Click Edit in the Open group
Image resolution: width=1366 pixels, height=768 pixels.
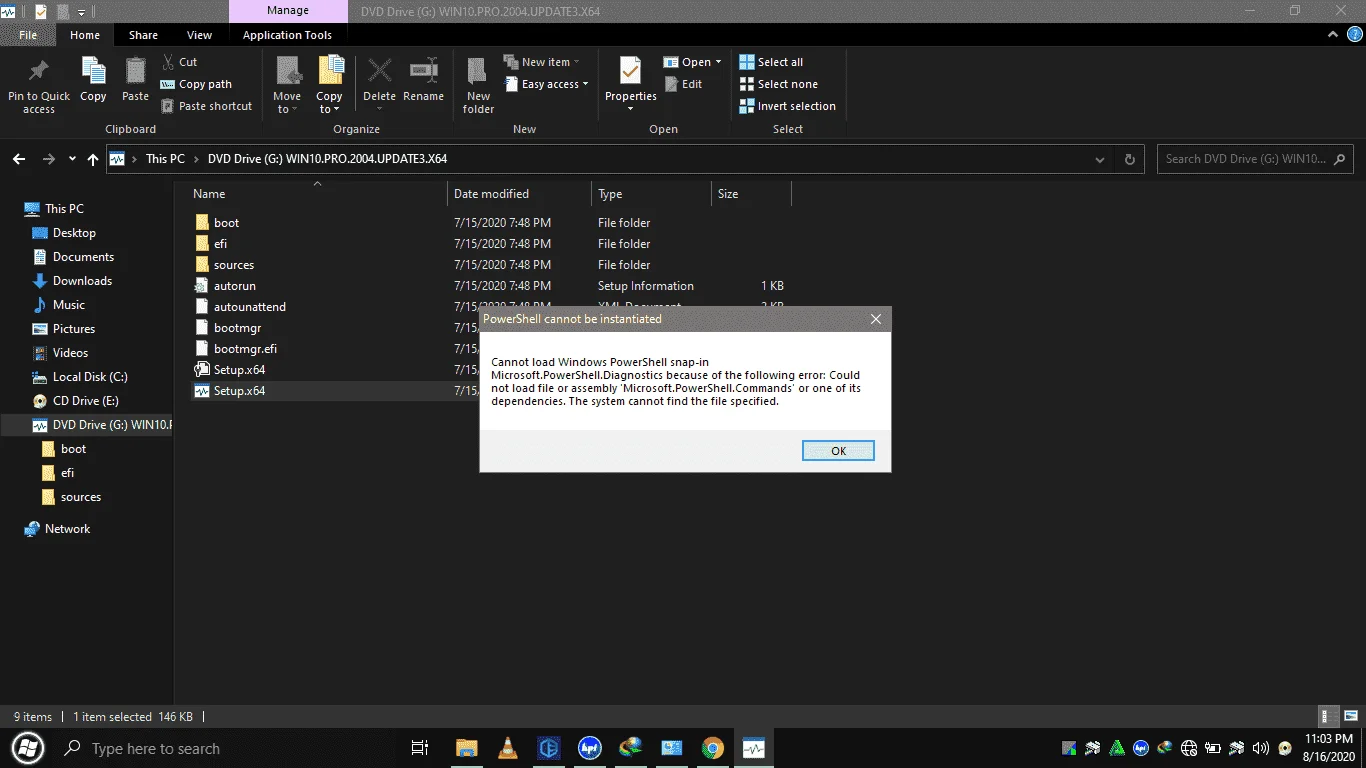pyautogui.click(x=683, y=84)
